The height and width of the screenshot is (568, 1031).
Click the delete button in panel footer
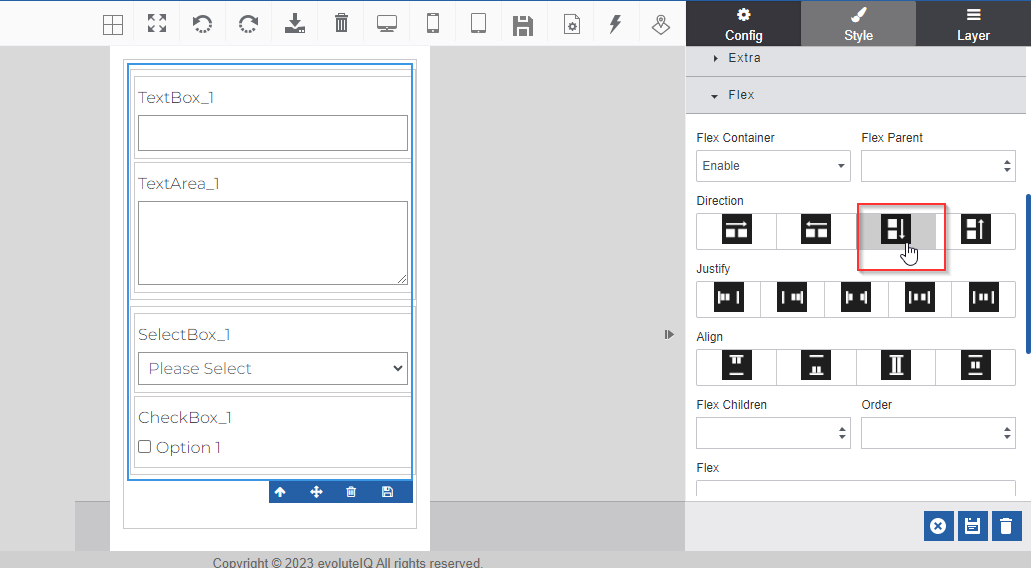pos(1007,526)
